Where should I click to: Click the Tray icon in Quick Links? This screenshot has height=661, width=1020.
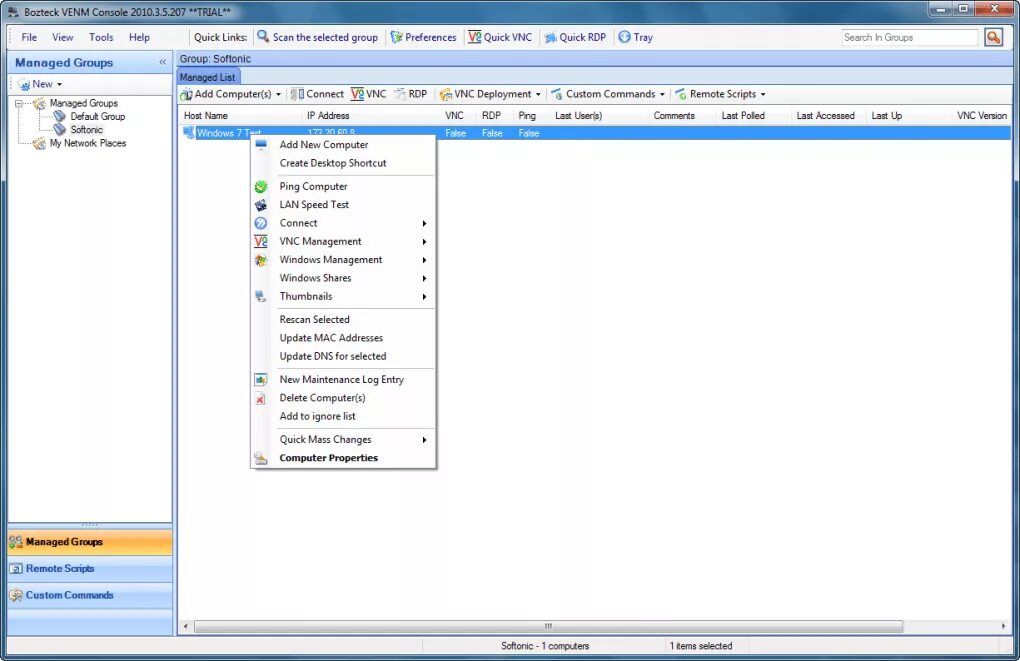point(624,37)
